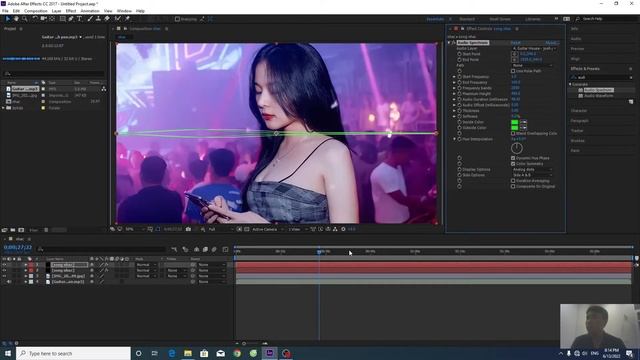Screen dimensions: 640x360
Task: Open Adobe After Effects in the taskbar
Action: [269, 353]
